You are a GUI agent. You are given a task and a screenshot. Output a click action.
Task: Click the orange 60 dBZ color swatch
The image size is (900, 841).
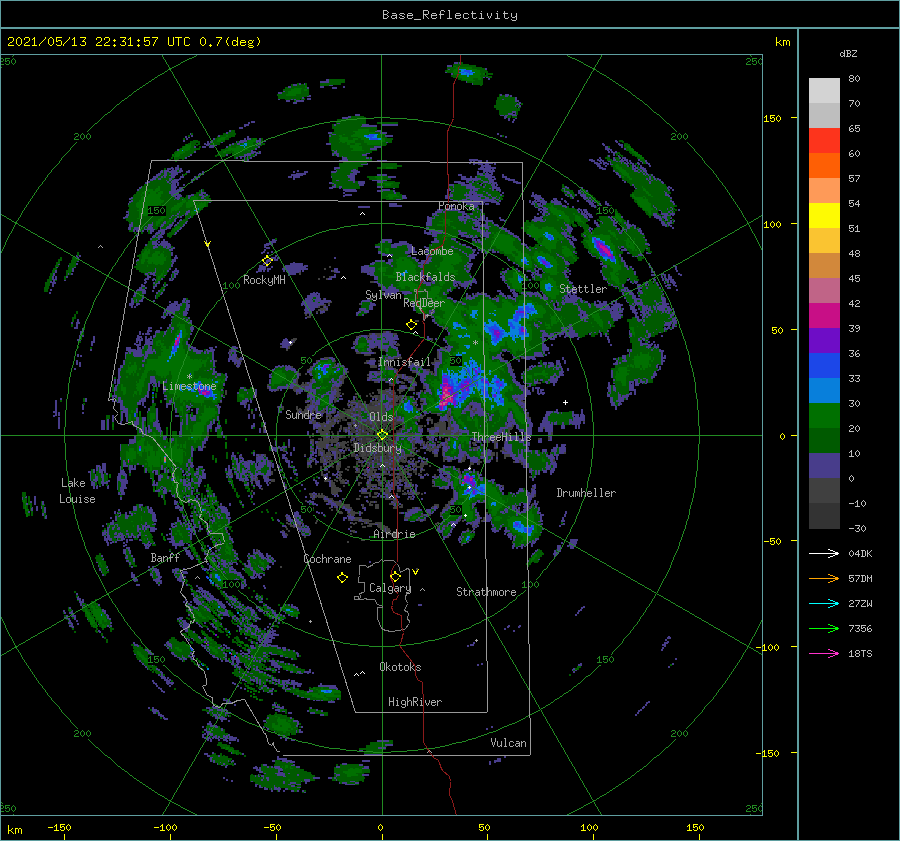pyautogui.click(x=824, y=165)
